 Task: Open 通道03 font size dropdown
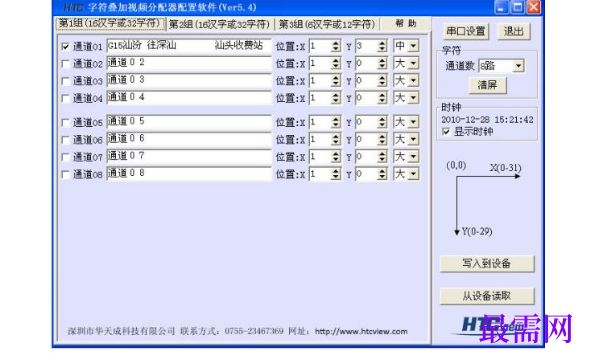pyautogui.click(x=413, y=81)
